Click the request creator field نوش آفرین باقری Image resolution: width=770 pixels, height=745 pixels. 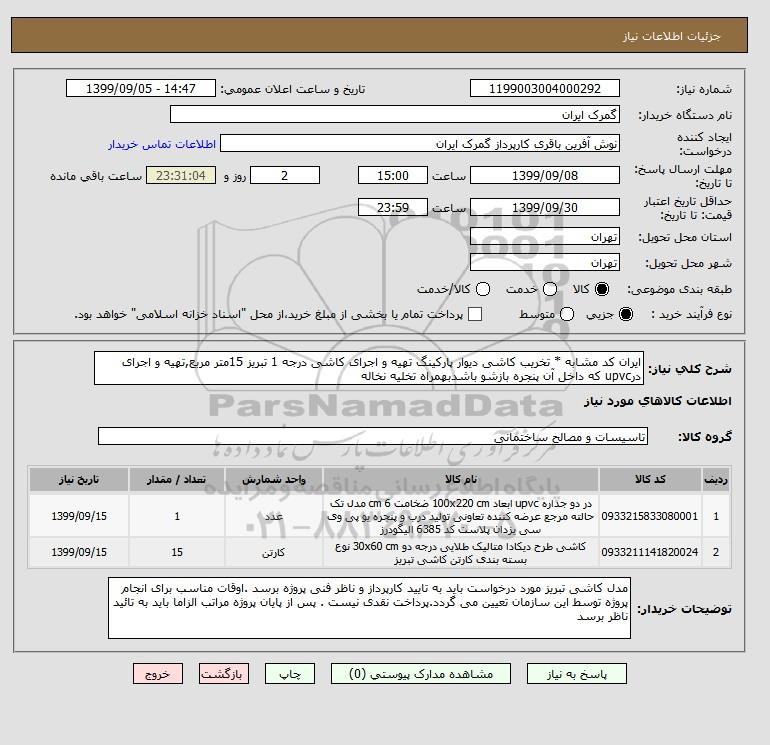click(x=420, y=144)
